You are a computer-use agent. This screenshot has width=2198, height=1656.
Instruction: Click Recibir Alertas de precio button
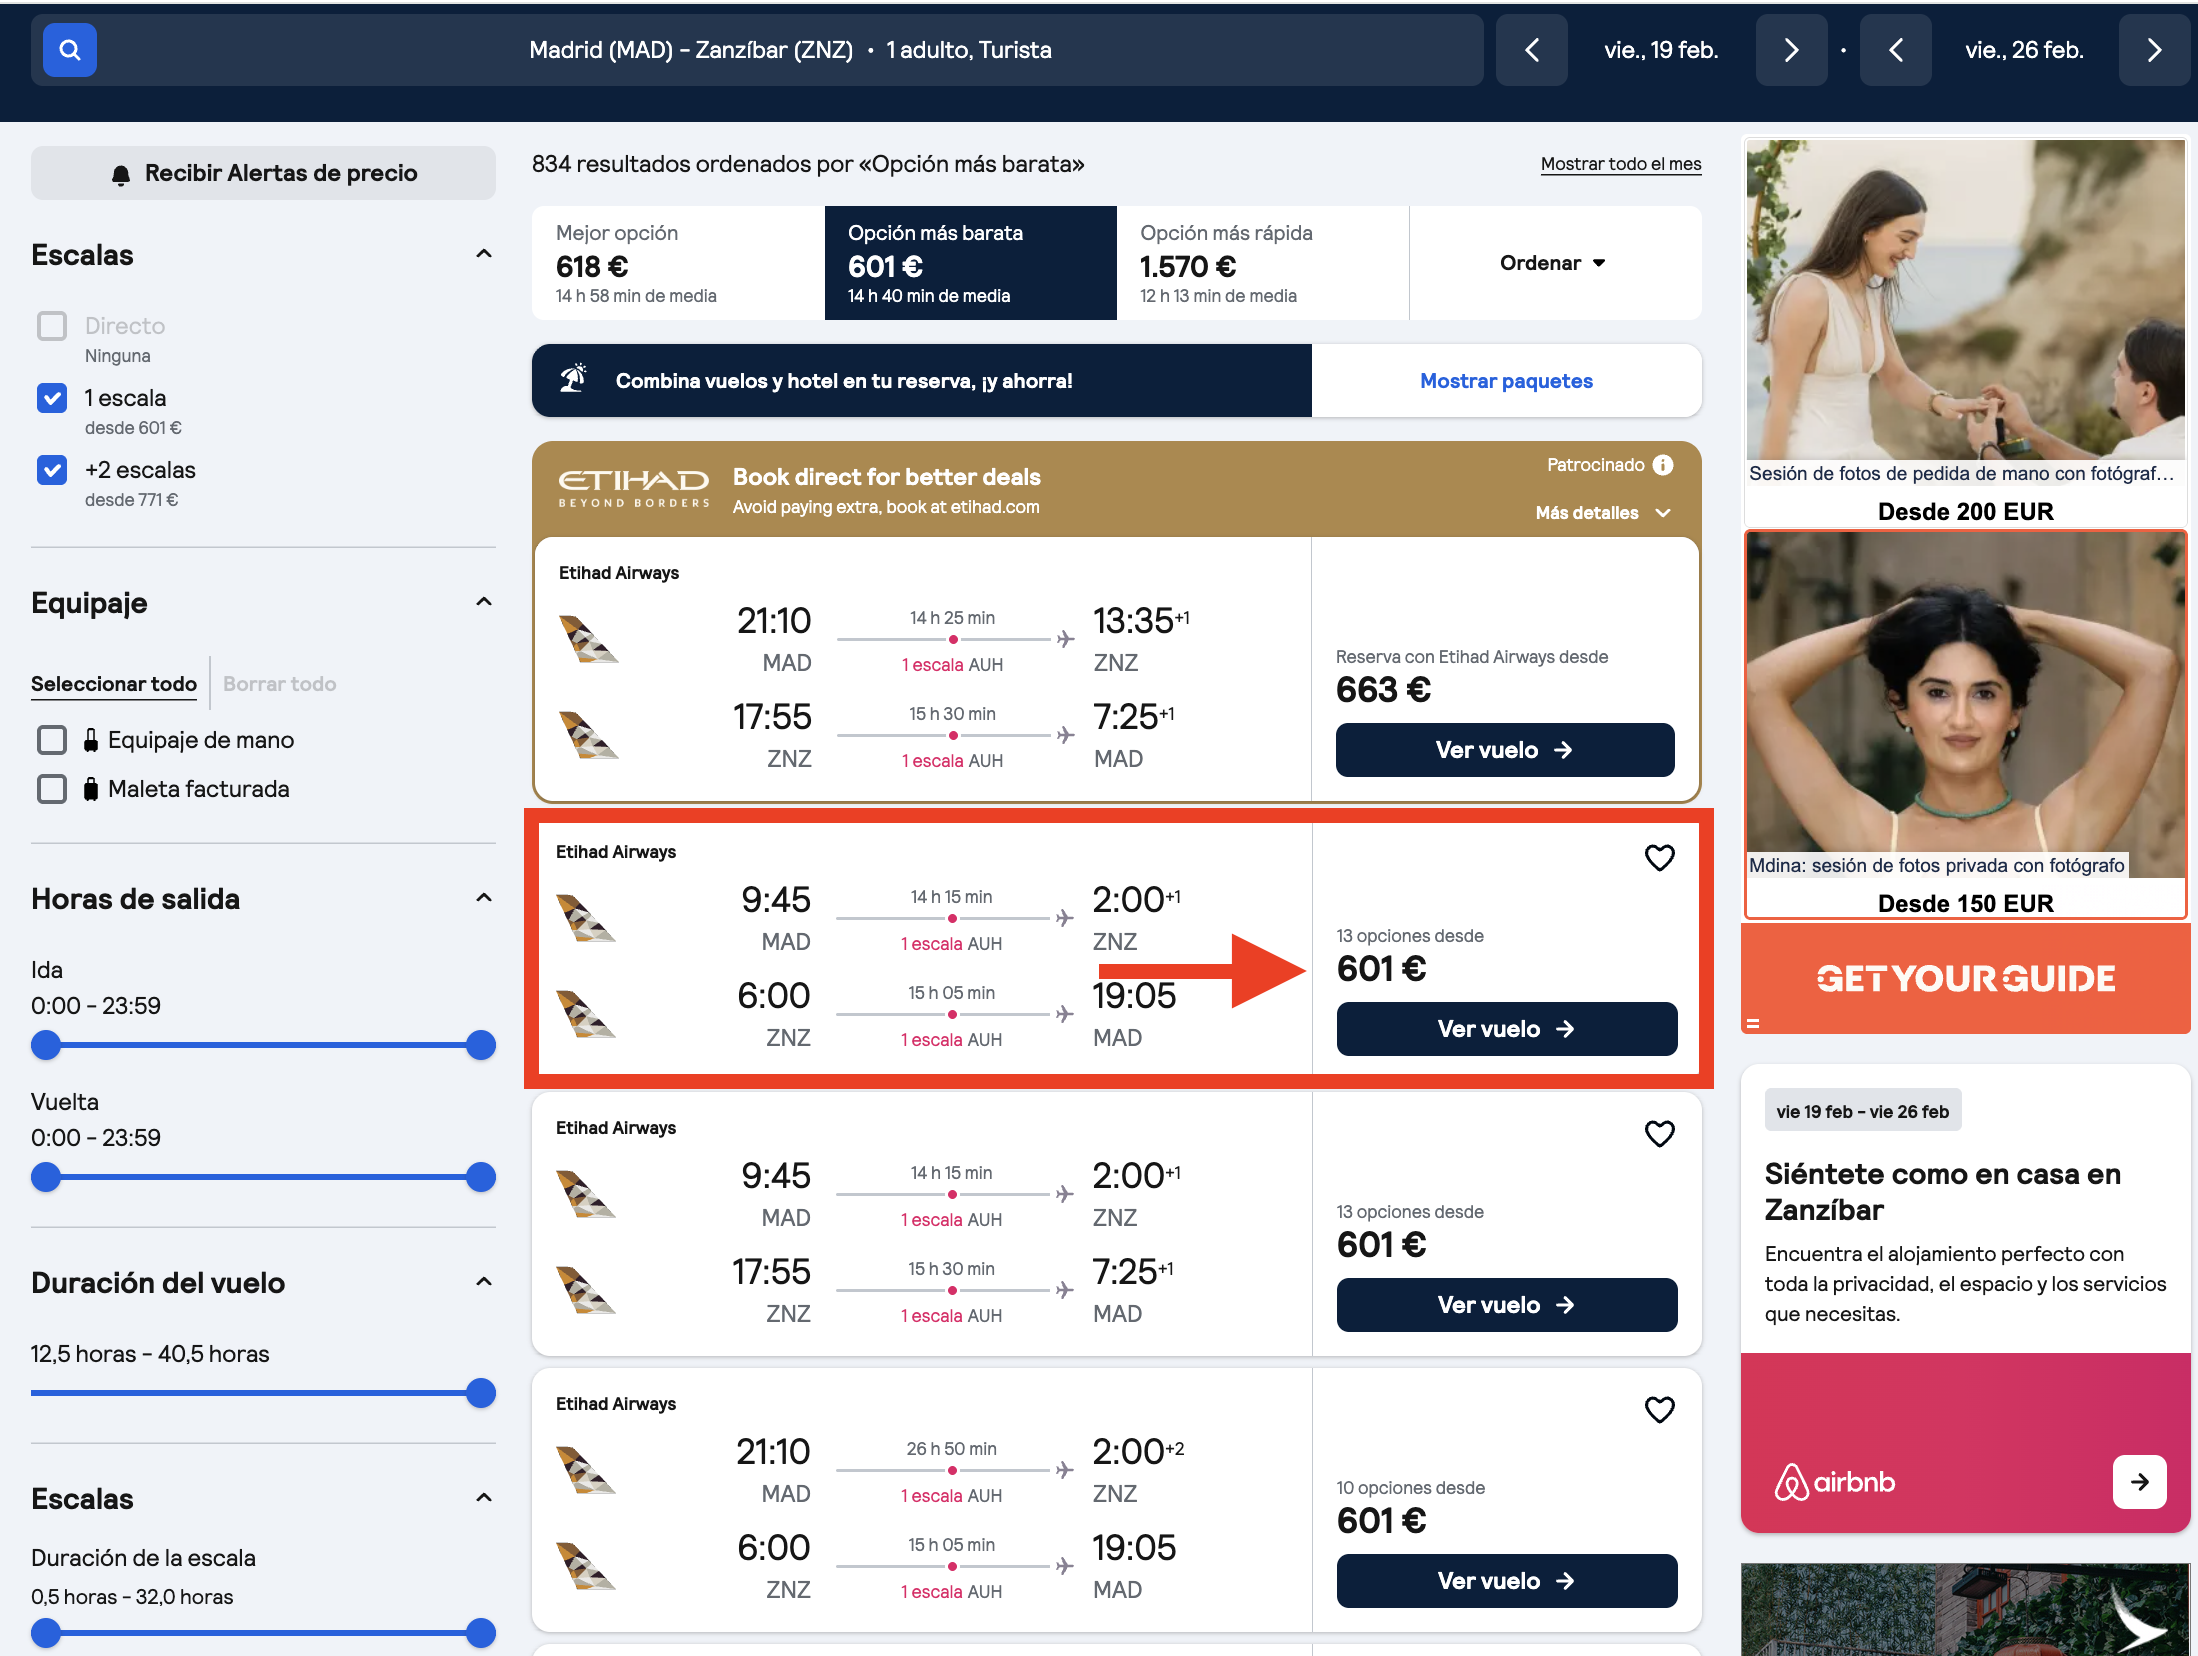[263, 173]
